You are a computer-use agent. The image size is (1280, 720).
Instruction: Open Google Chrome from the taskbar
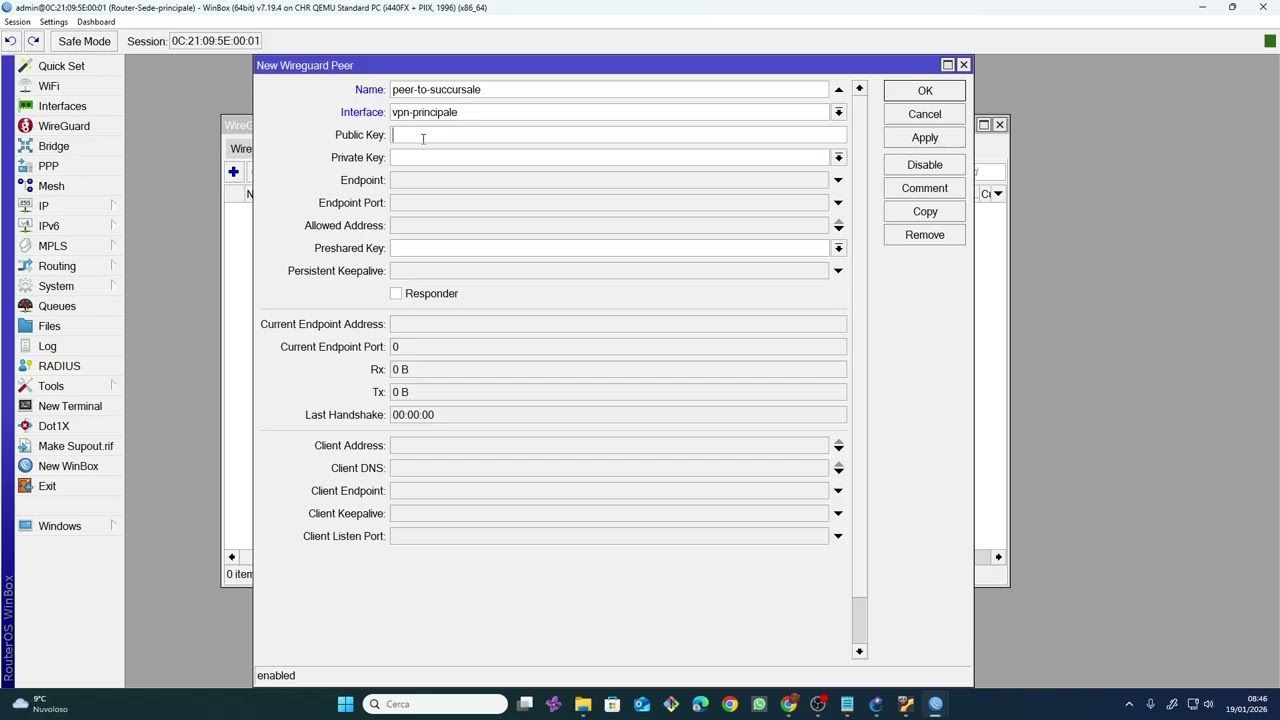click(730, 704)
